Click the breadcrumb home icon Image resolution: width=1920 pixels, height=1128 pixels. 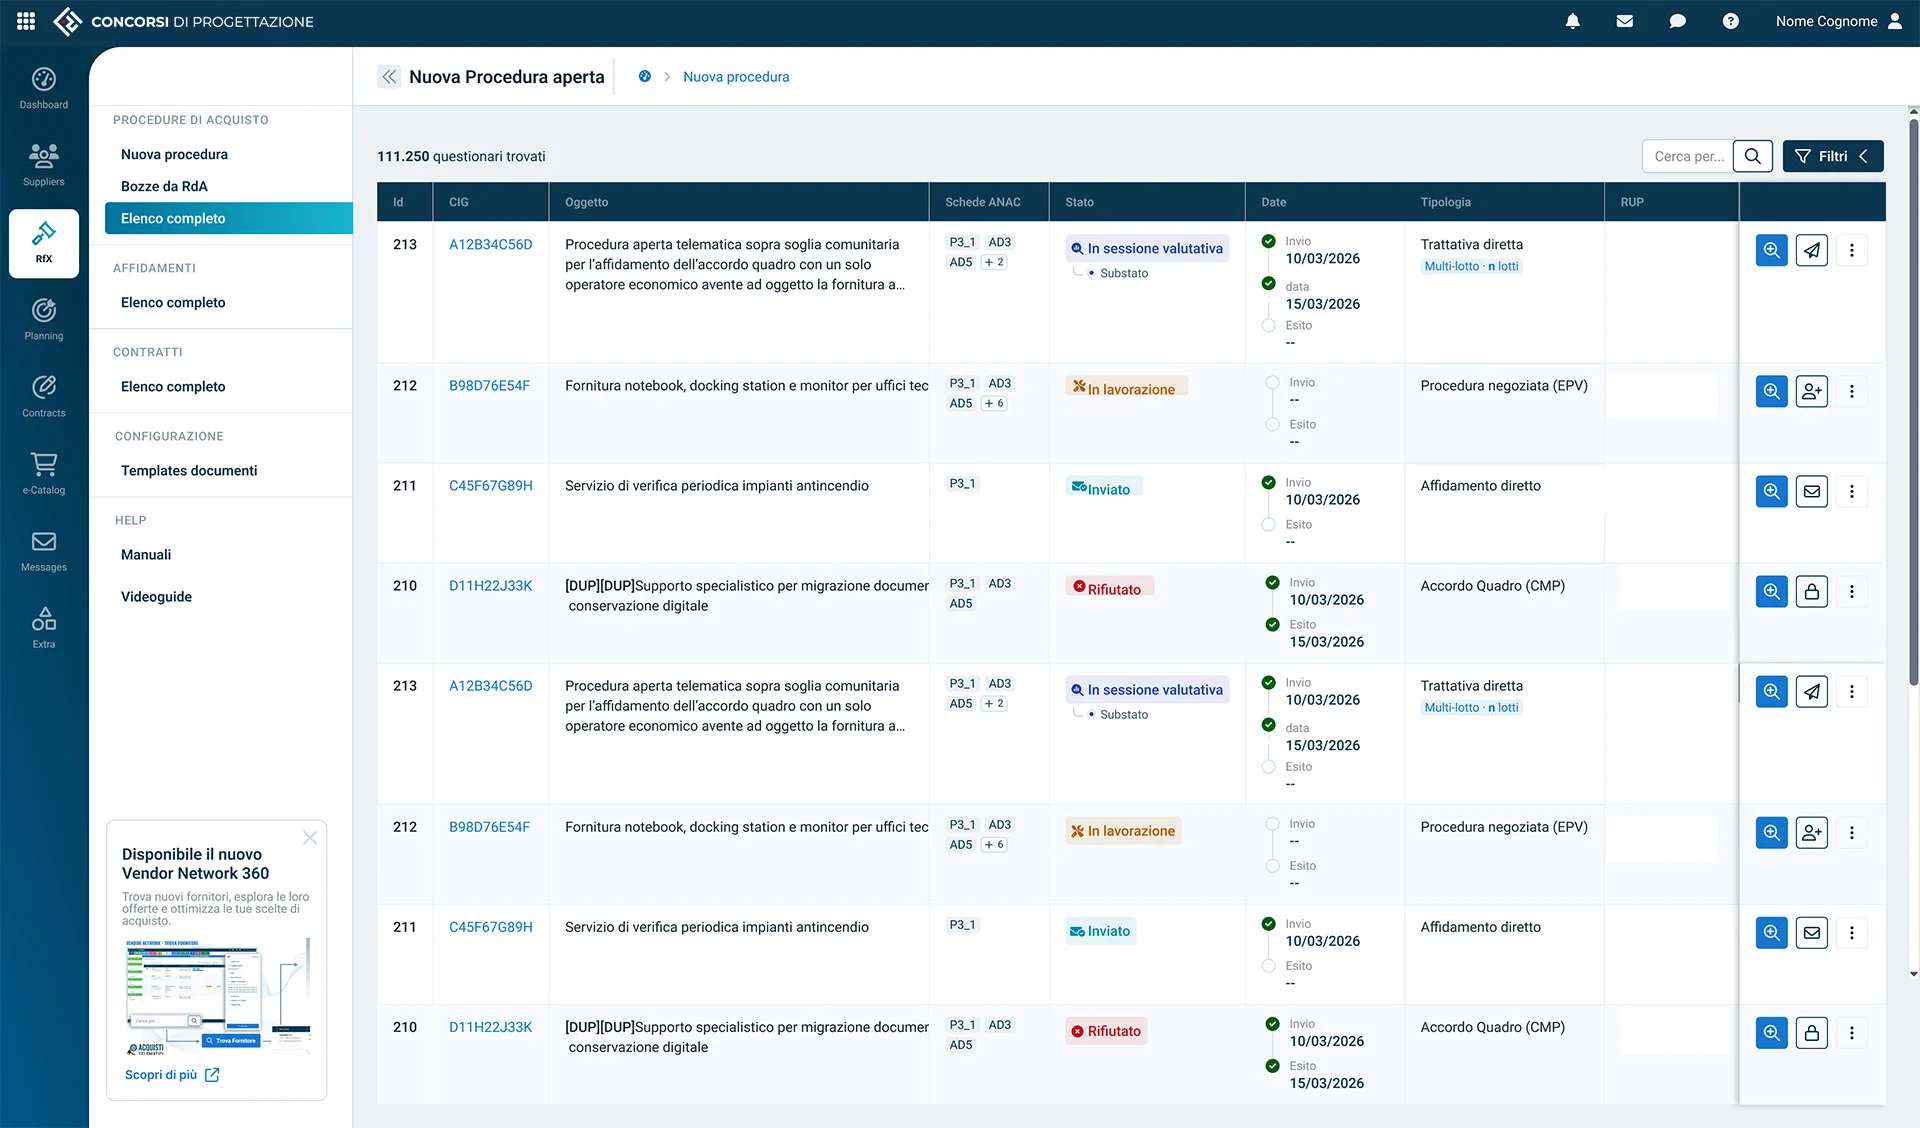point(645,76)
